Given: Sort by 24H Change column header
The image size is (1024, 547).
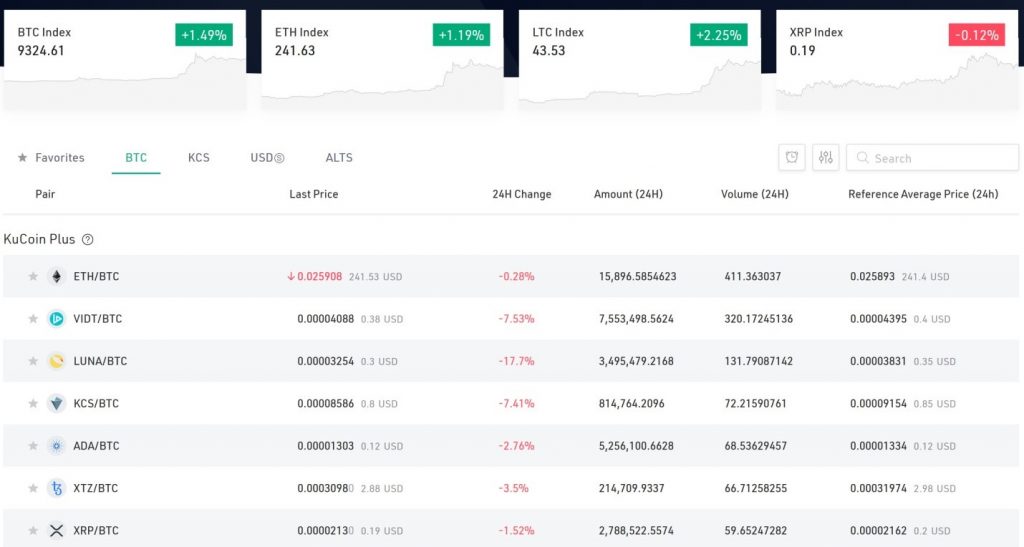Looking at the screenshot, I should pyautogui.click(x=522, y=194).
